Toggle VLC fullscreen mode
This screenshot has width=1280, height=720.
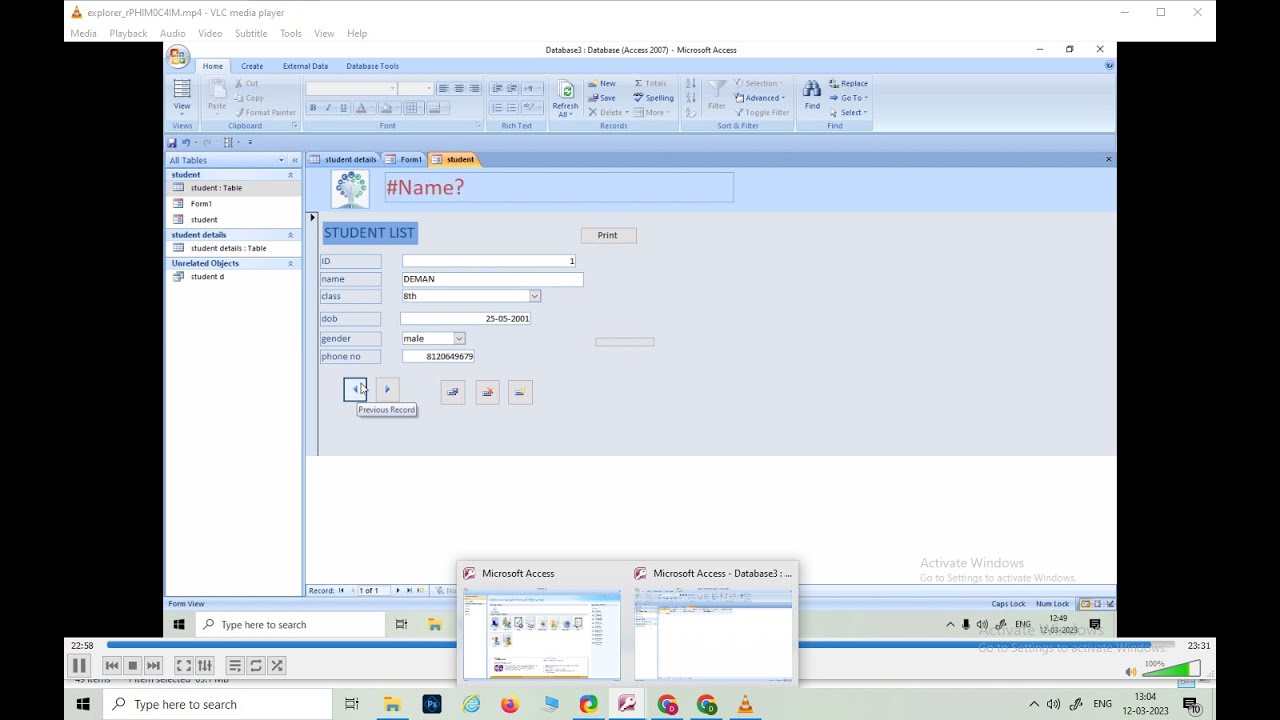click(x=184, y=665)
